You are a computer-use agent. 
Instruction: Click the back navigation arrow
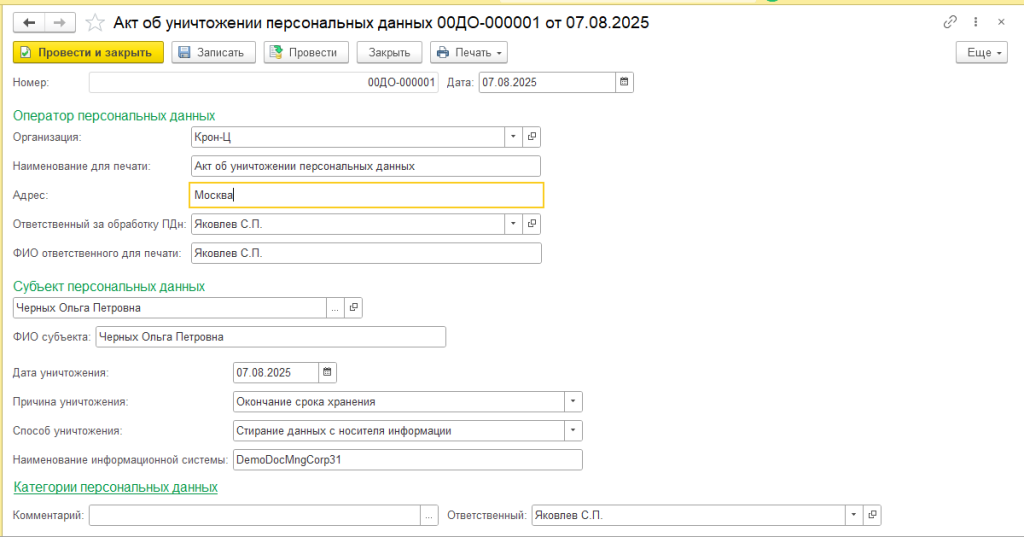(29, 22)
